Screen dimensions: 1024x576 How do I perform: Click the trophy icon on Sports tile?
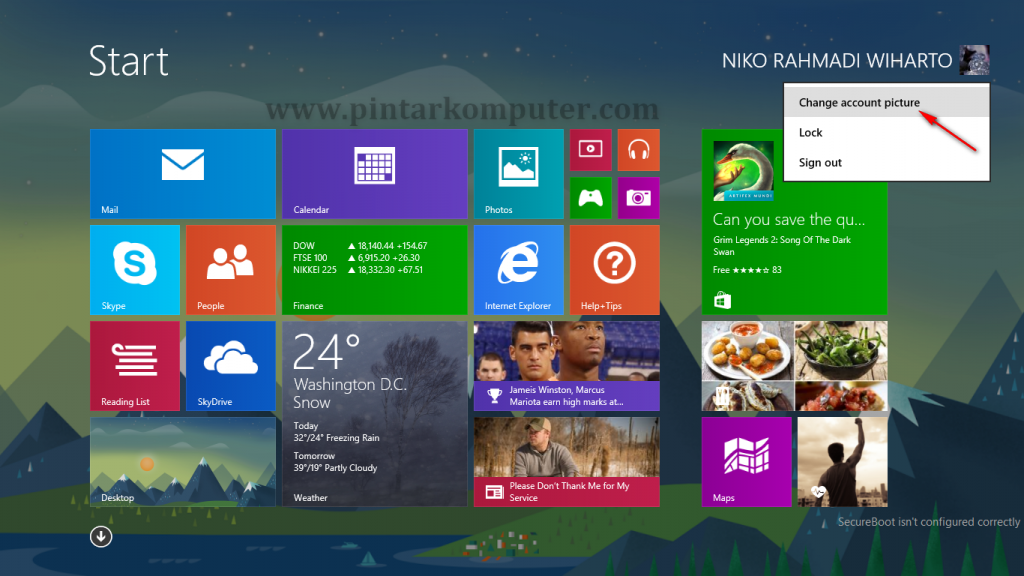click(494, 396)
